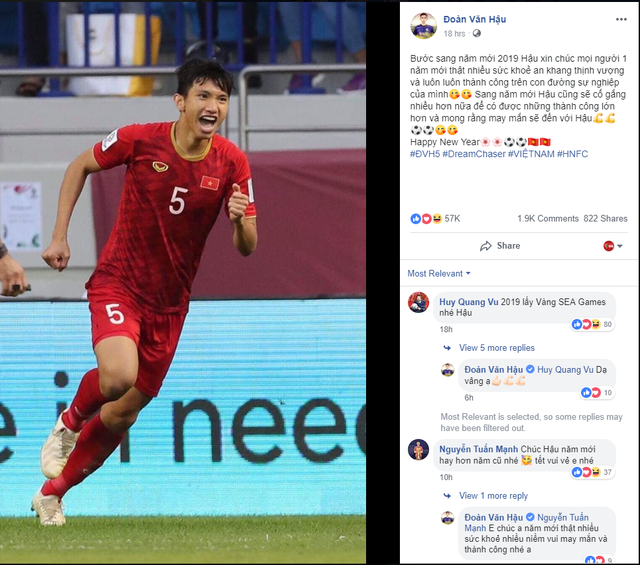Open reactions on Huy Quang Vu's comment
This screenshot has height=565, width=640.
pyautogui.click(x=593, y=324)
